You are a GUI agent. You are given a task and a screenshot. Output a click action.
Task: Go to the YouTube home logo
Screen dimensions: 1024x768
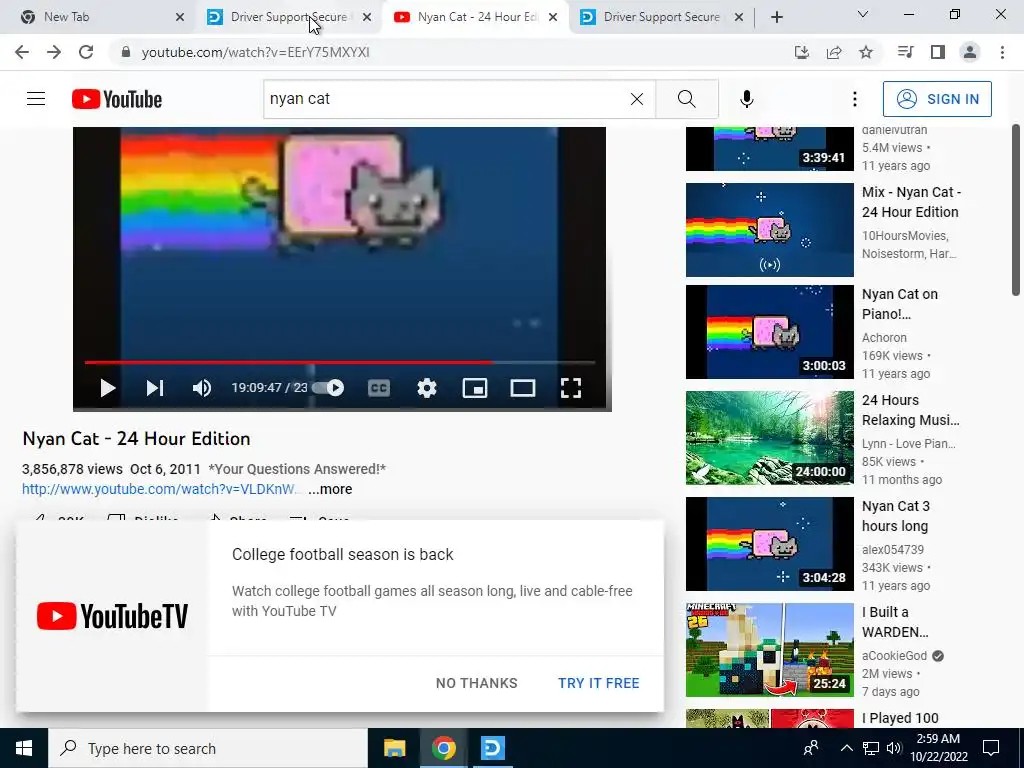pyautogui.click(x=117, y=99)
